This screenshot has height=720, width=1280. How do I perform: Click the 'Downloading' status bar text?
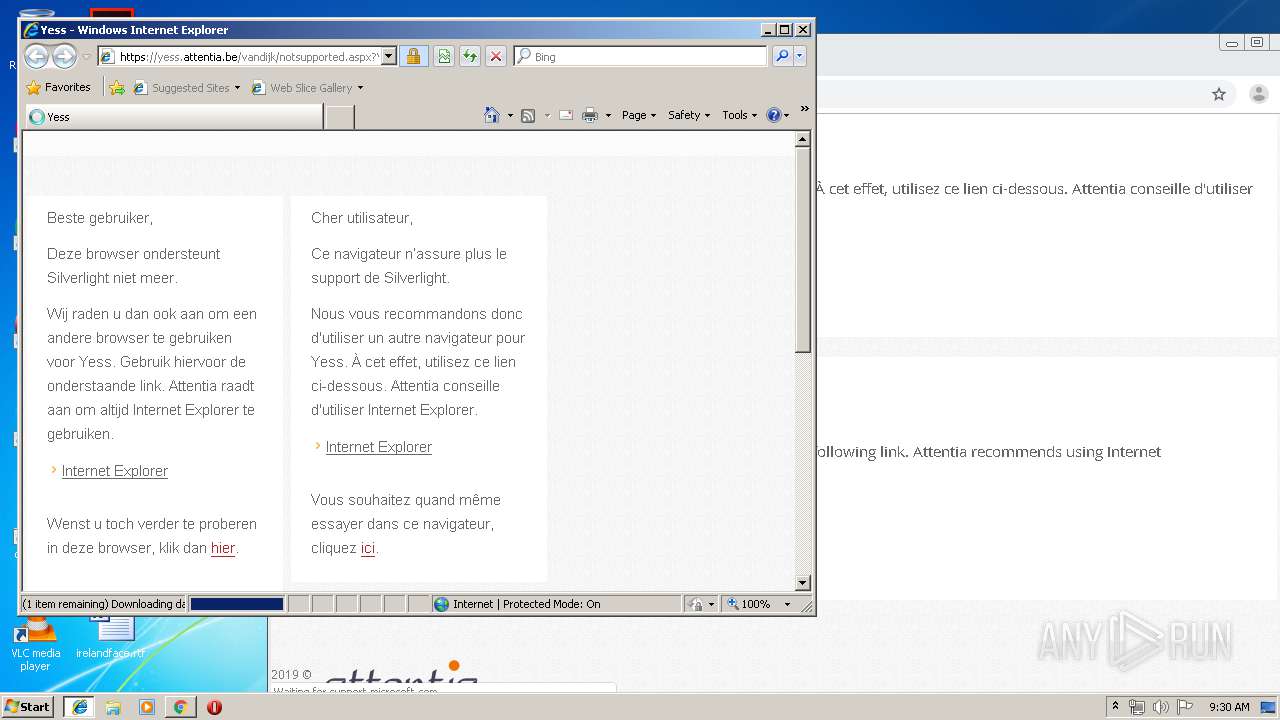[103, 604]
